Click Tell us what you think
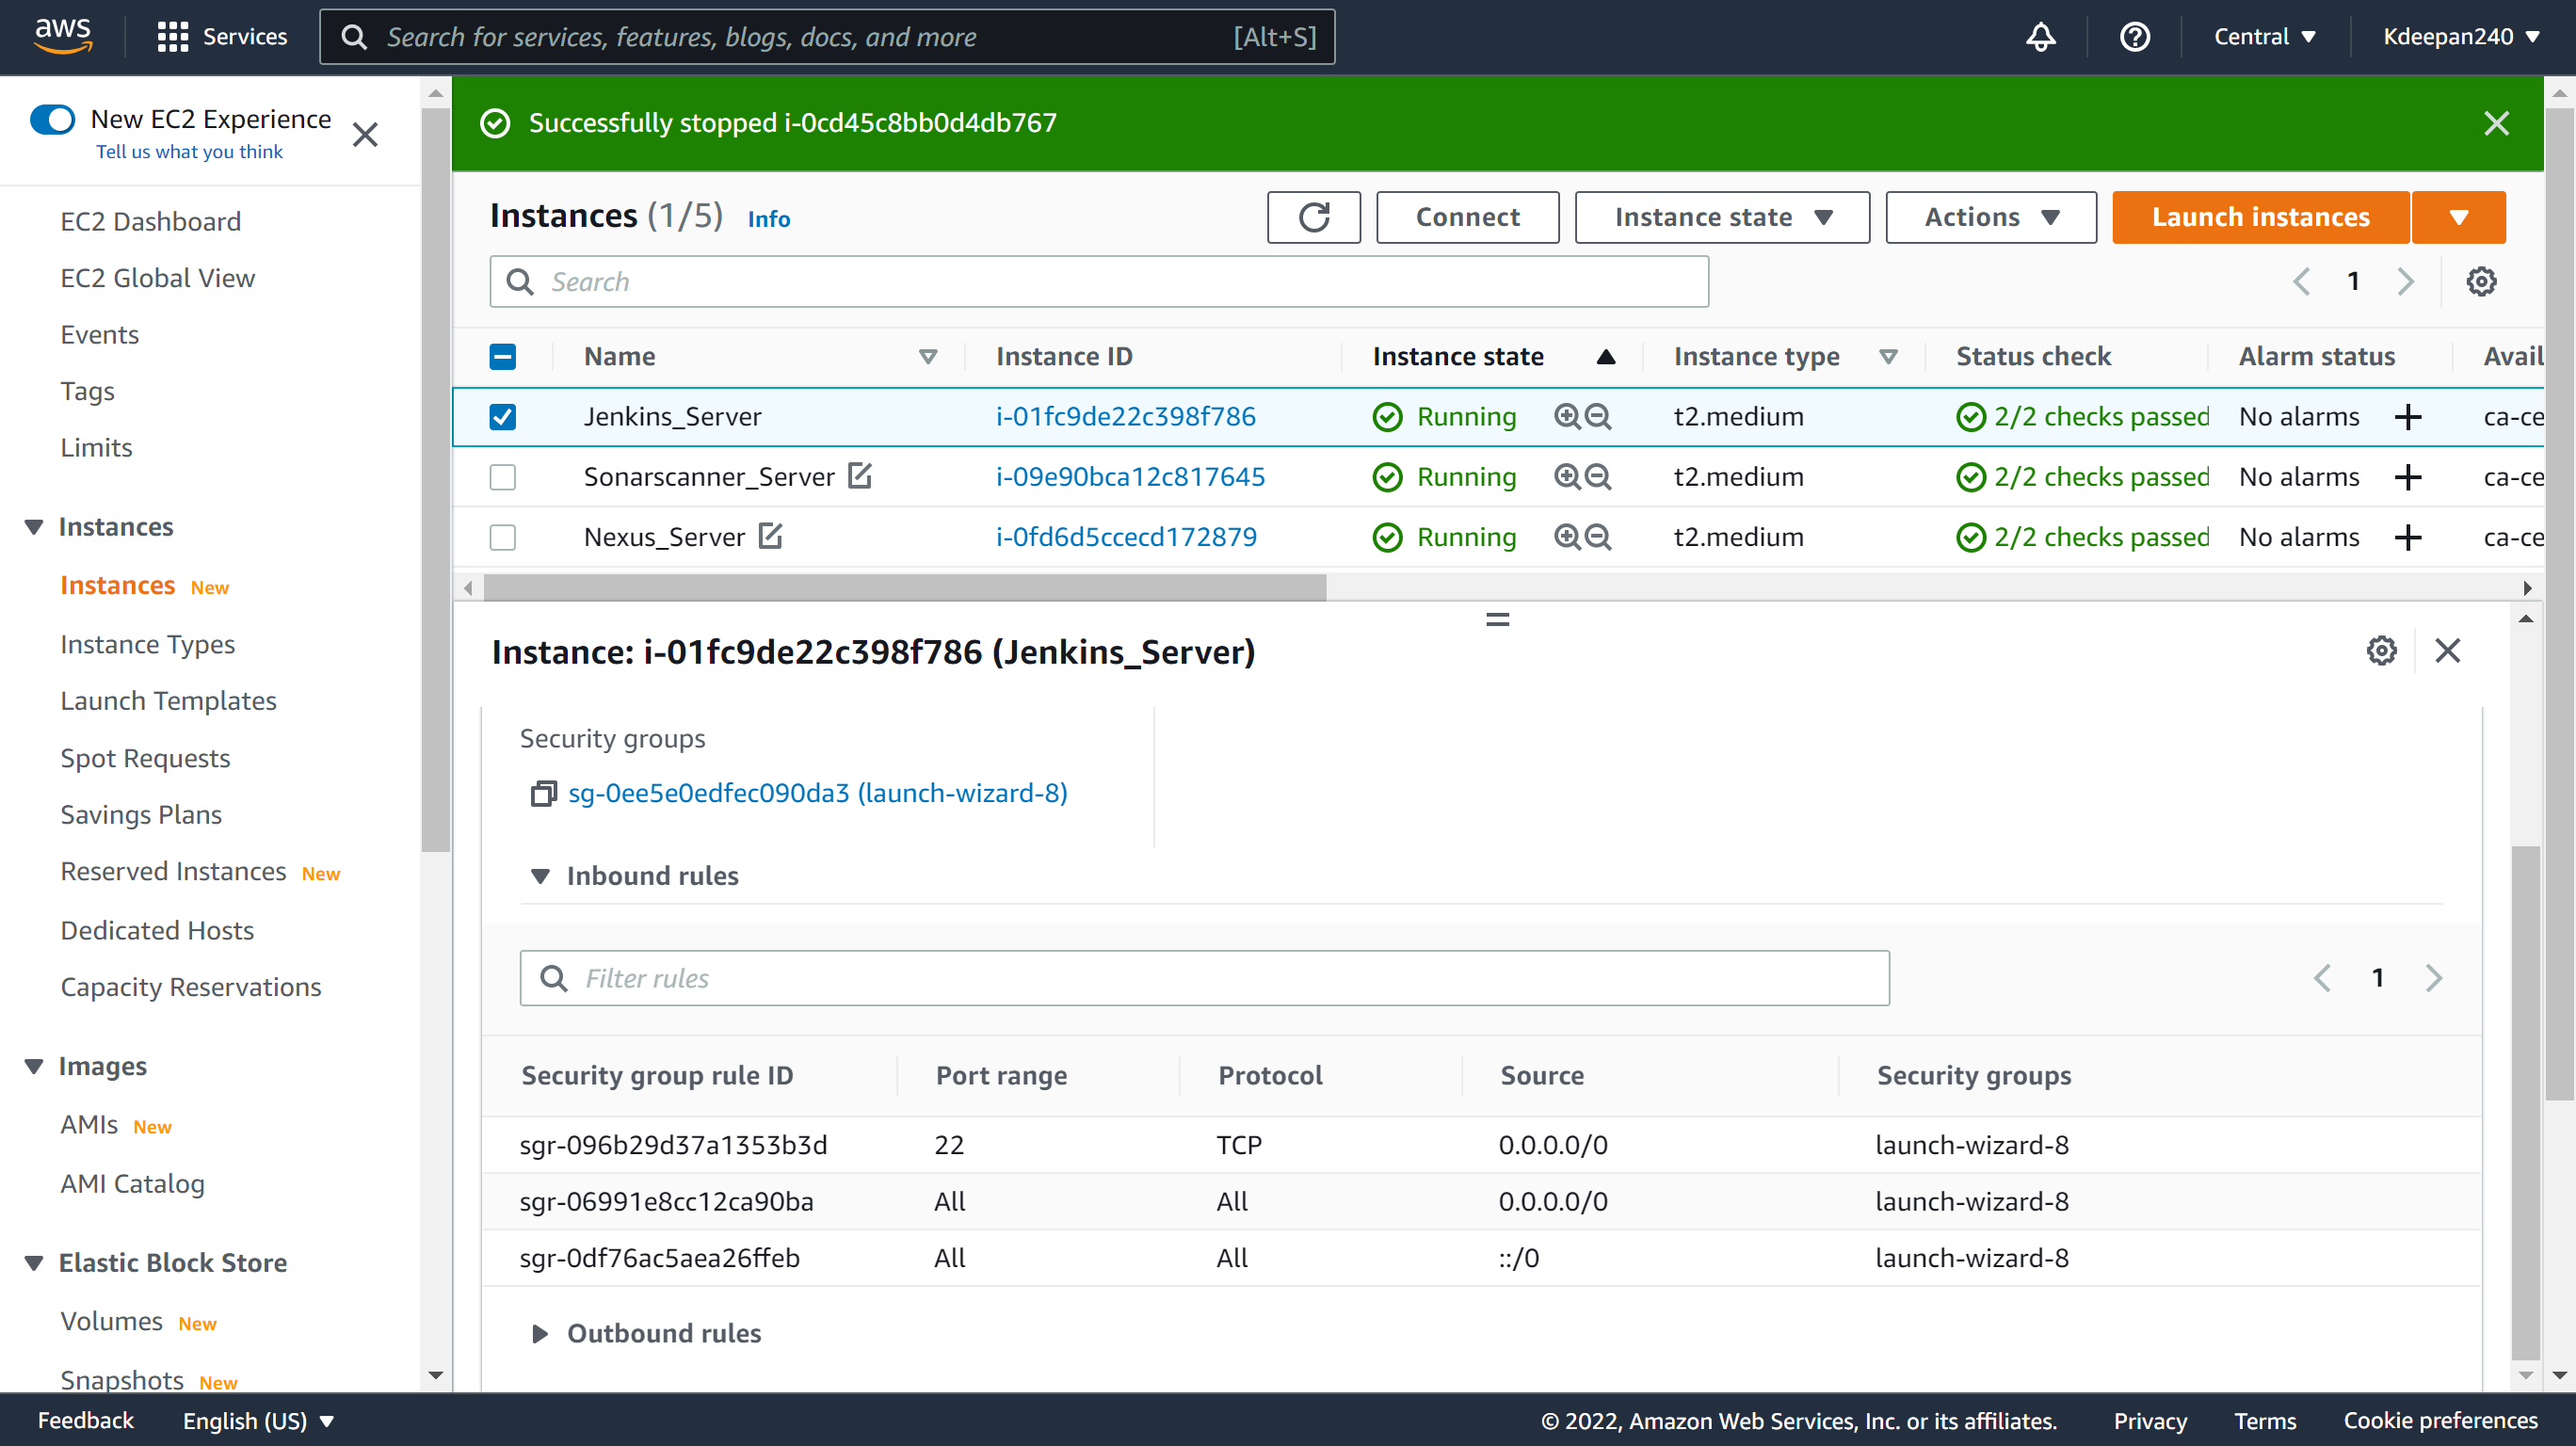 189,151
